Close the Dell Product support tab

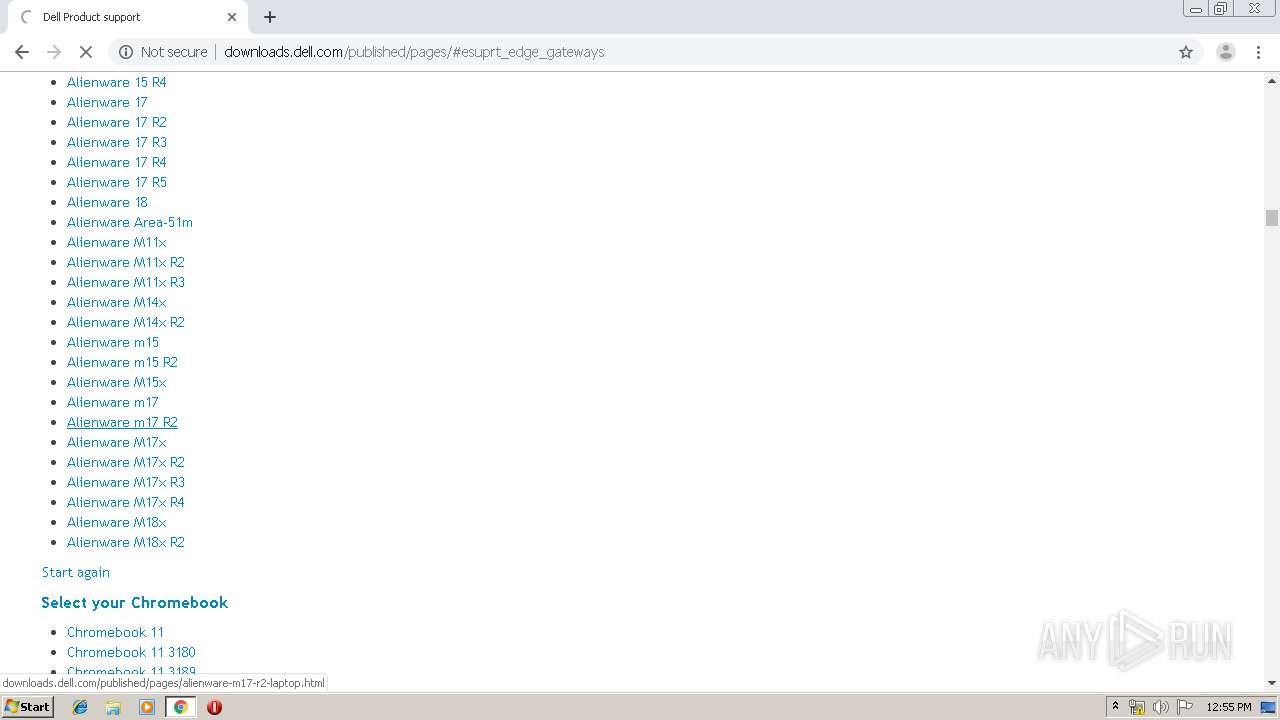pyautogui.click(x=232, y=17)
